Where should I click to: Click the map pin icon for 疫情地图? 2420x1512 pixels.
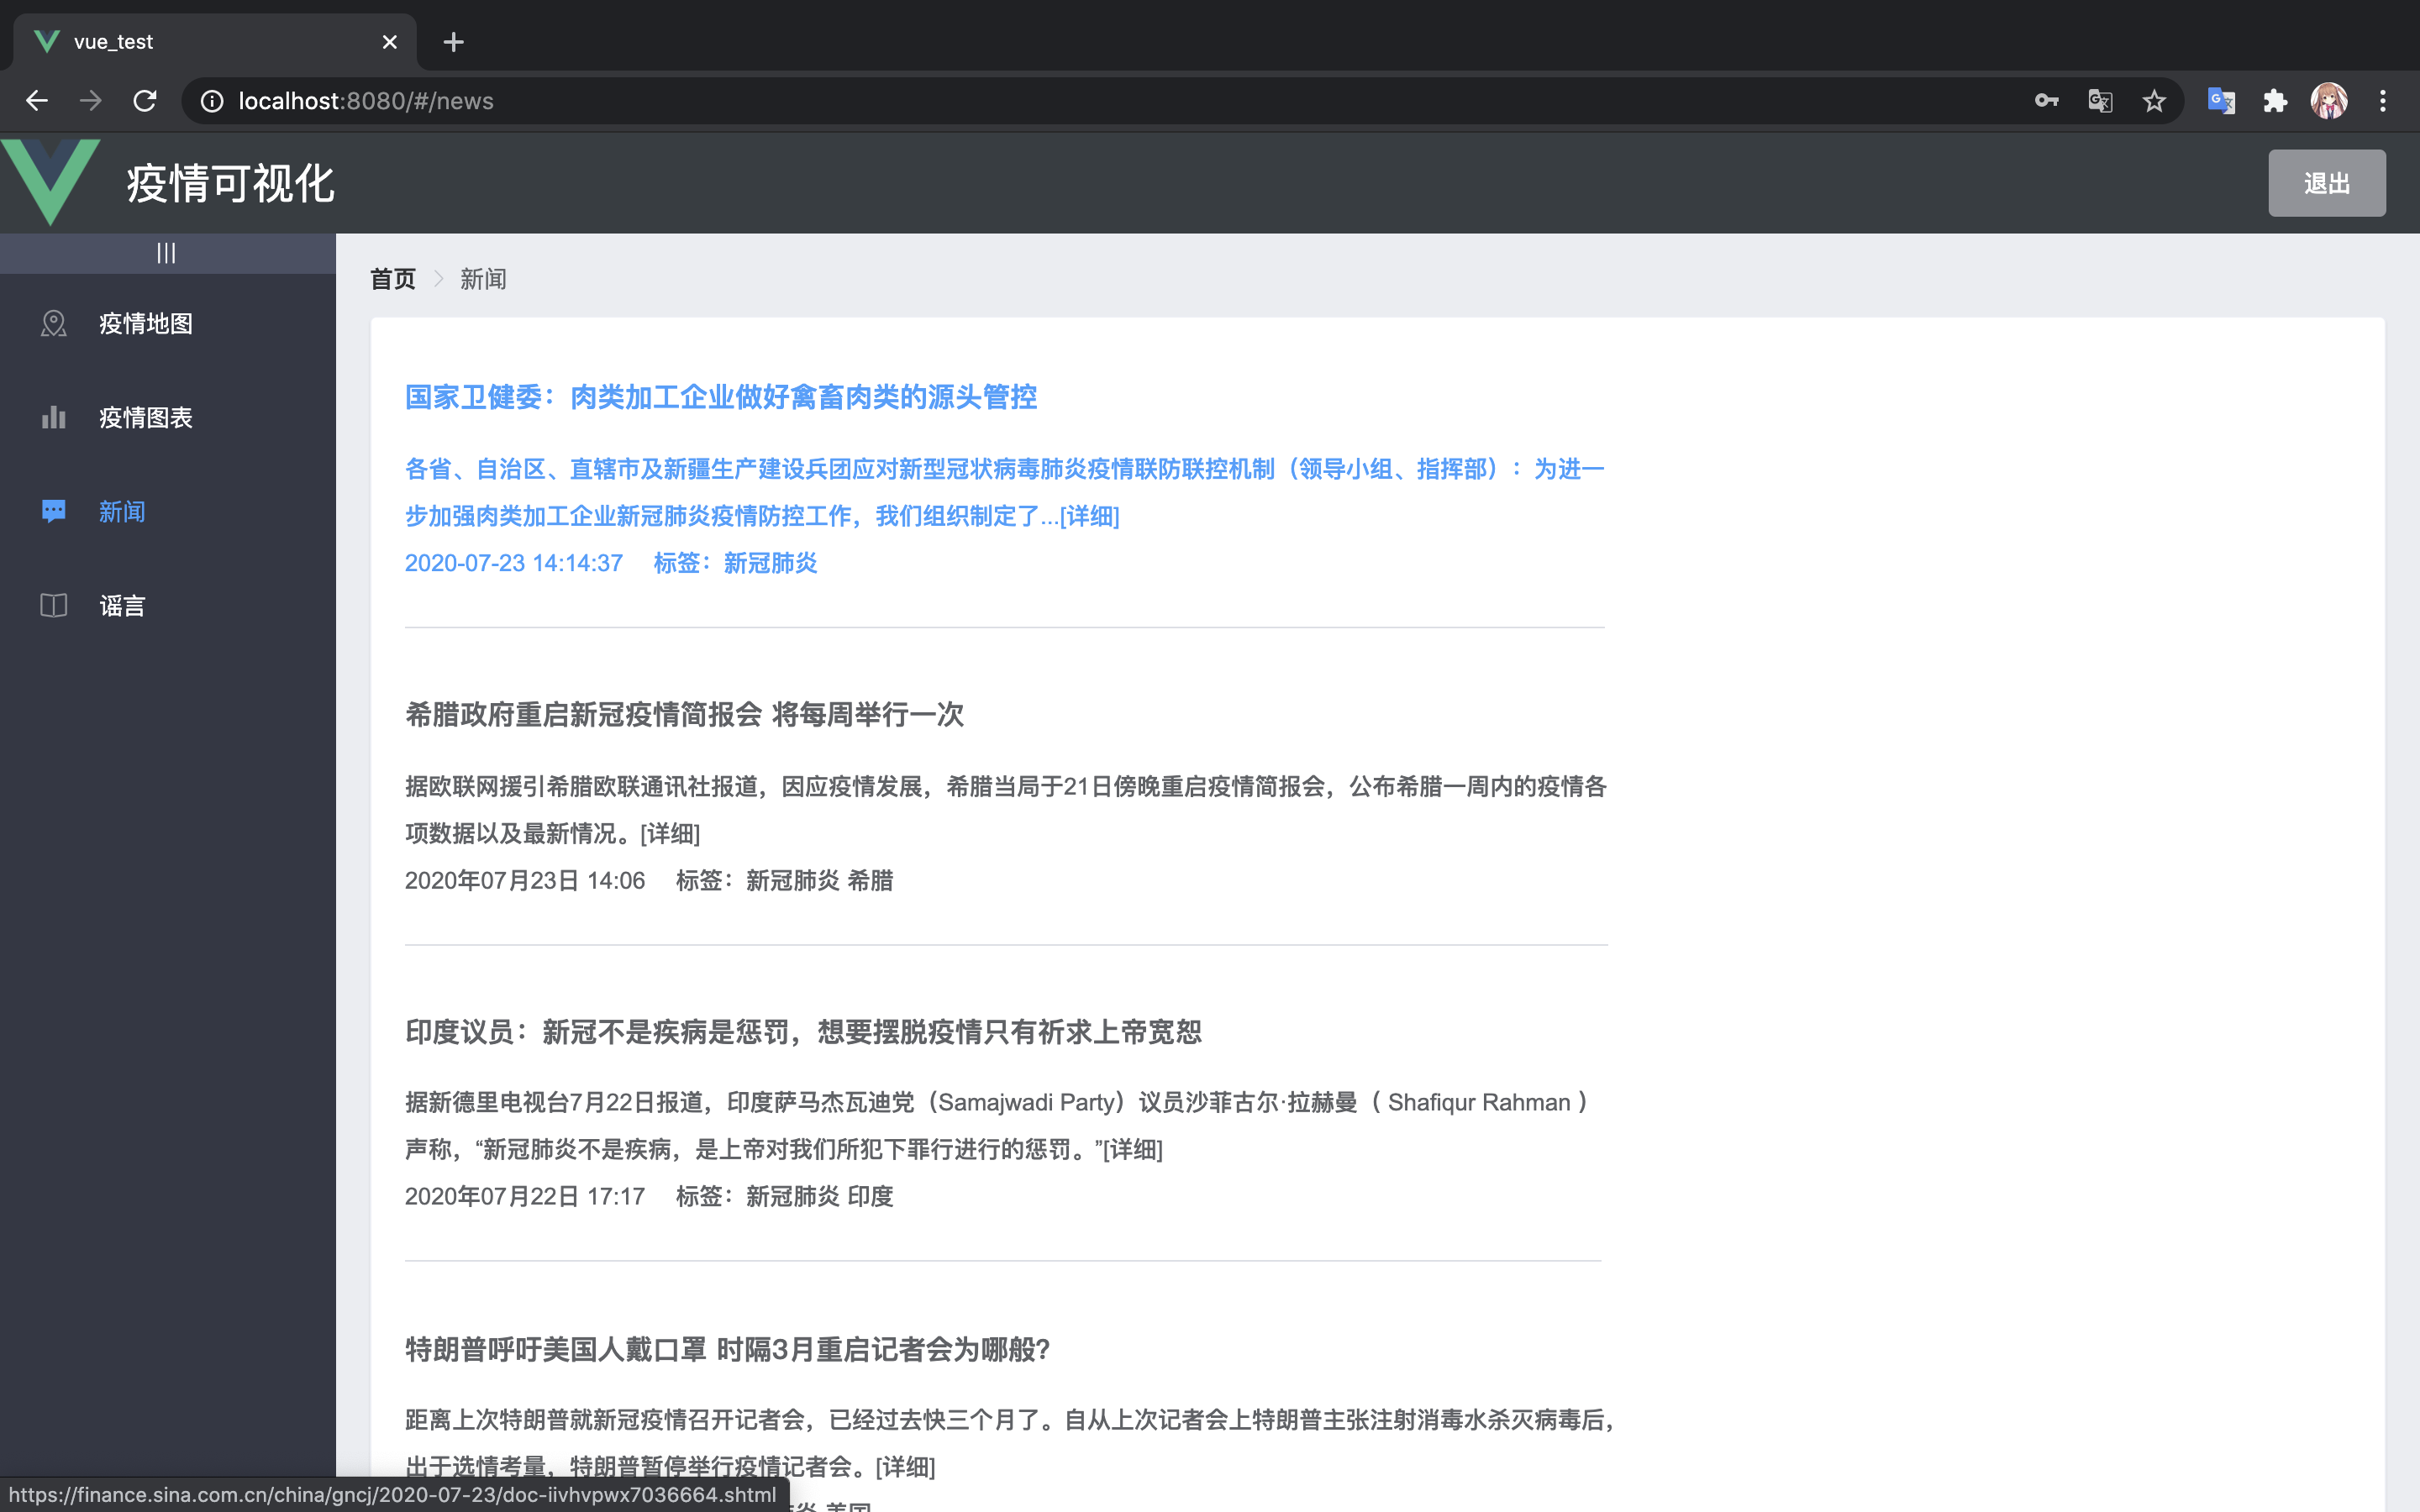pos(53,323)
